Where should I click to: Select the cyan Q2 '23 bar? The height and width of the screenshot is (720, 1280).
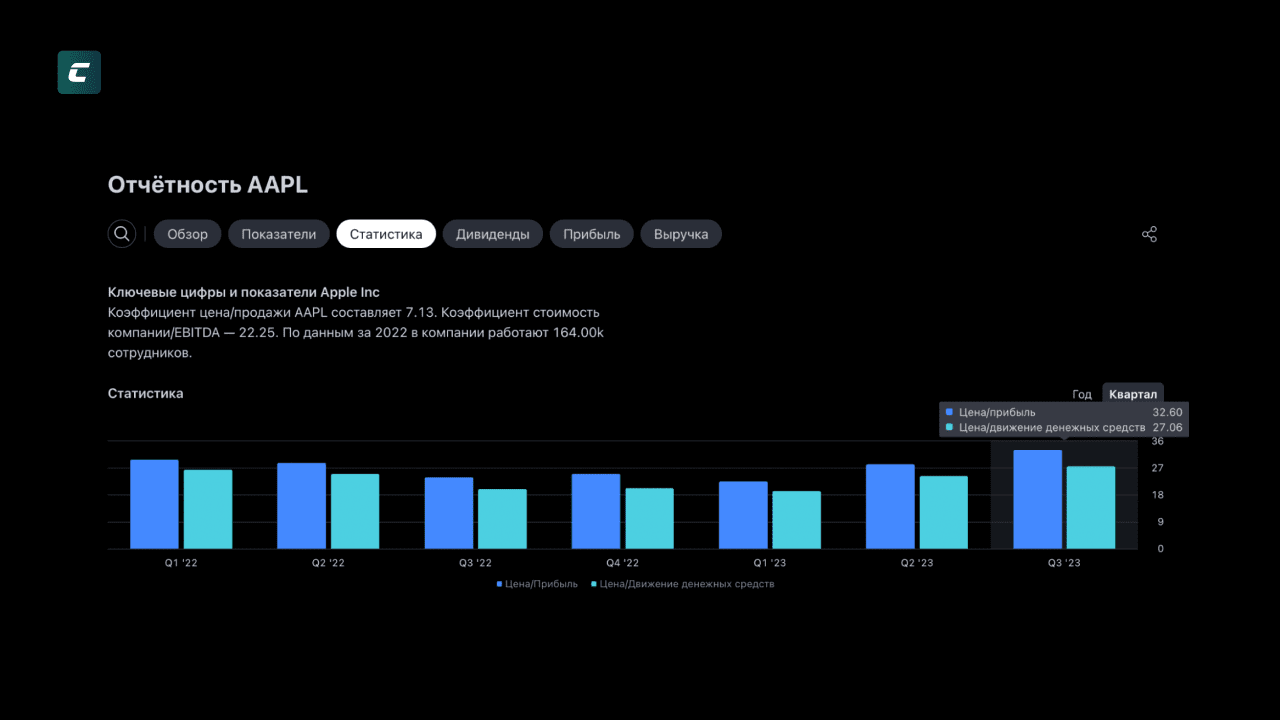(x=944, y=512)
